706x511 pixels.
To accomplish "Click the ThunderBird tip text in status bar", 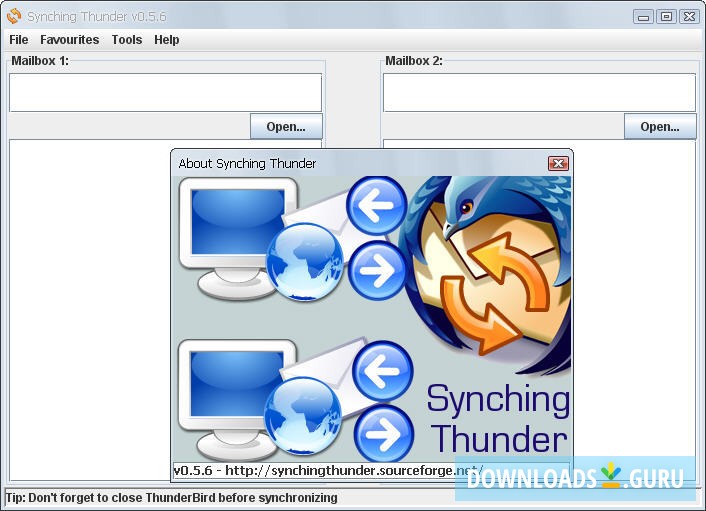I will pos(172,497).
